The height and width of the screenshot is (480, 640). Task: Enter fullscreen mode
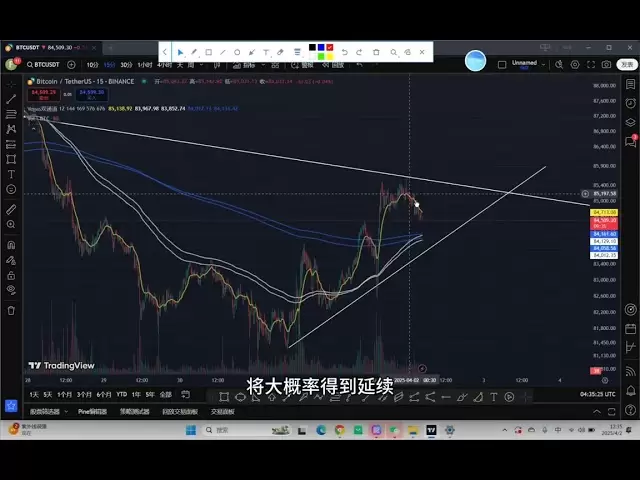coord(591,64)
